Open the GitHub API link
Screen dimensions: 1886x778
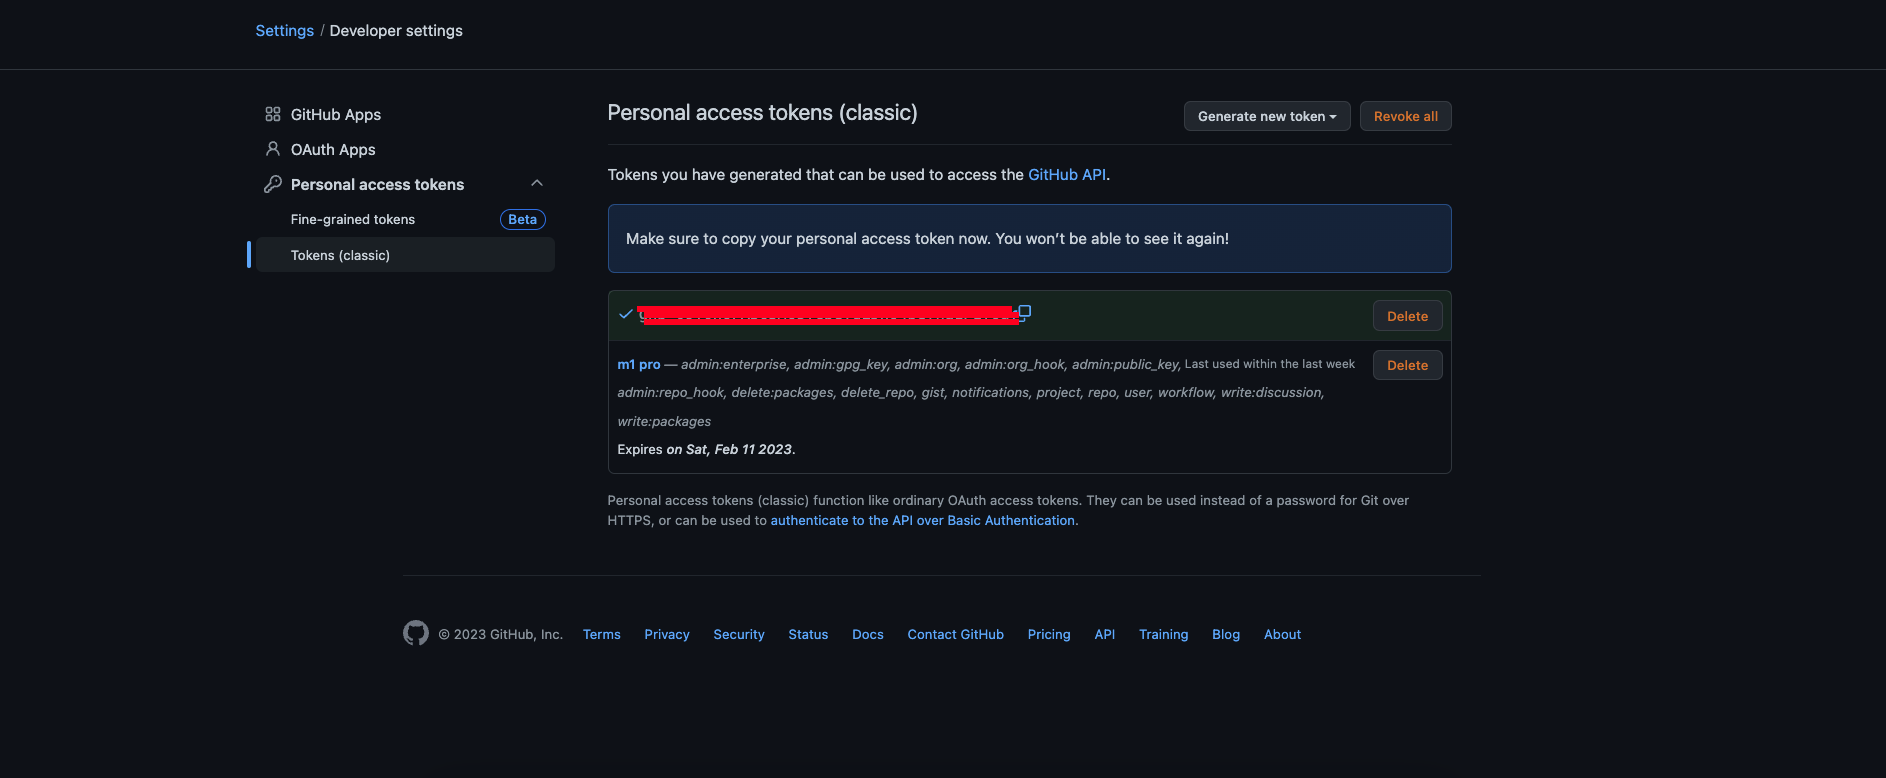click(1067, 174)
